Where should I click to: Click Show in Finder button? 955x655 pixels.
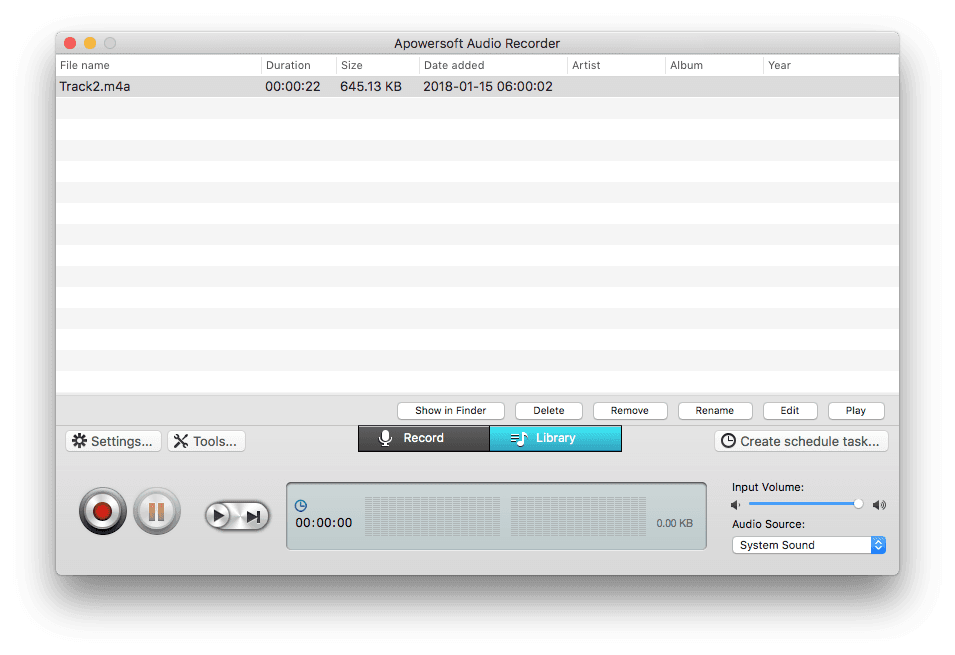450,410
